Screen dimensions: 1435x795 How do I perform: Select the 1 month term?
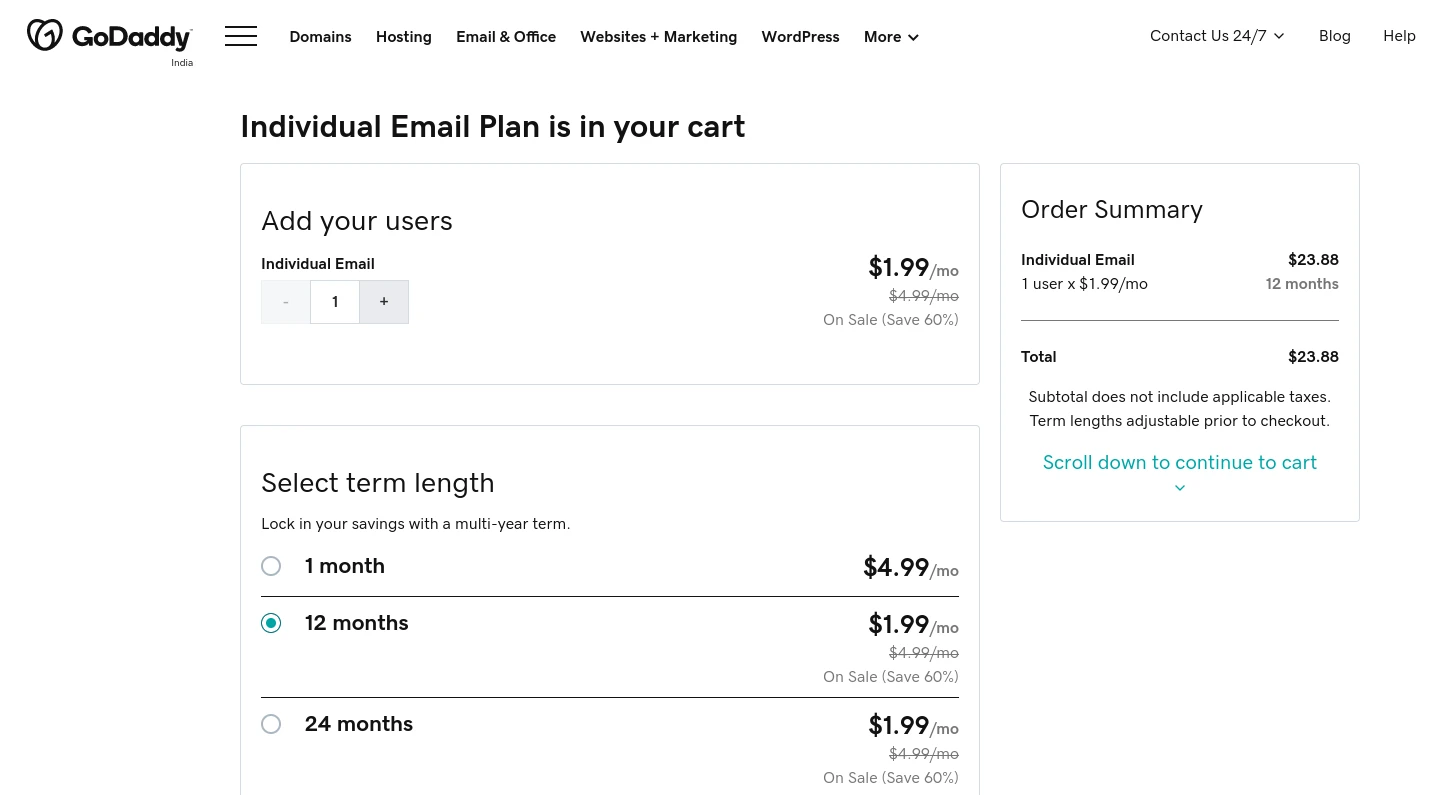(271, 566)
